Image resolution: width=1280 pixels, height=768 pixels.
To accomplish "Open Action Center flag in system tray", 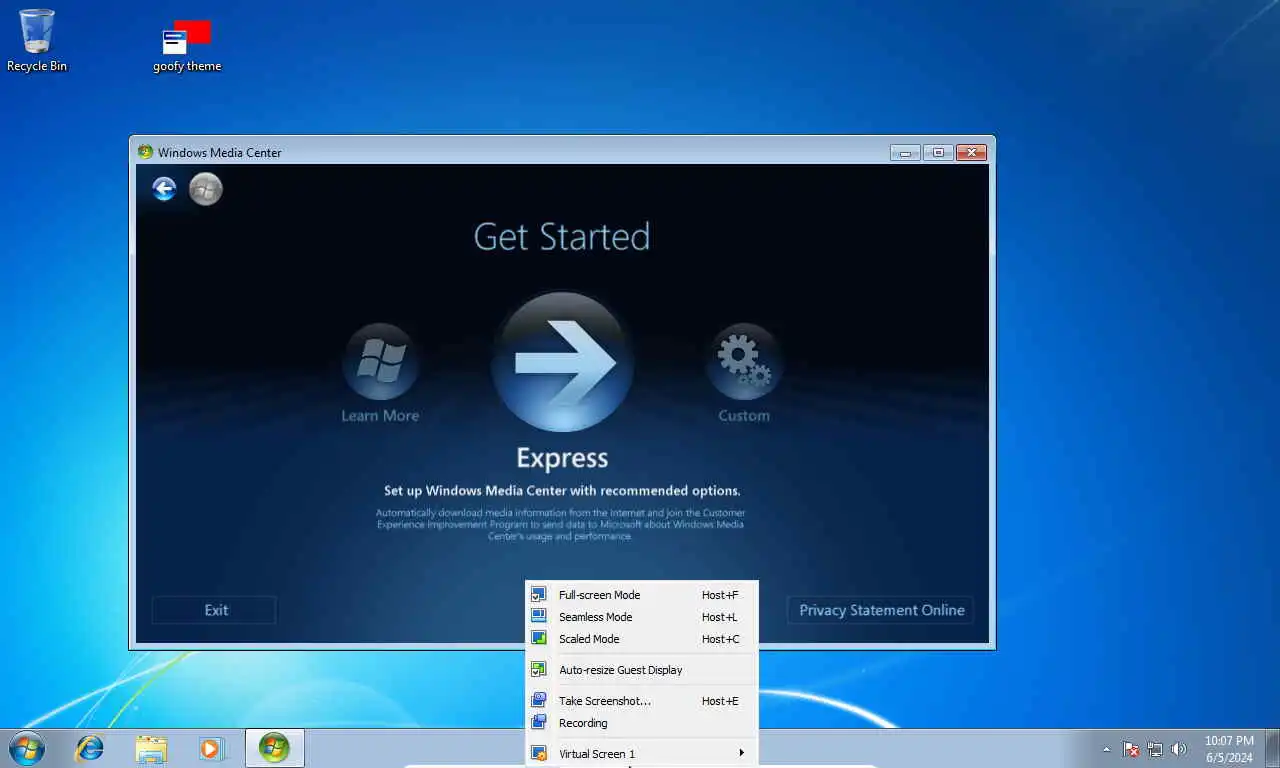I will [x=1131, y=749].
